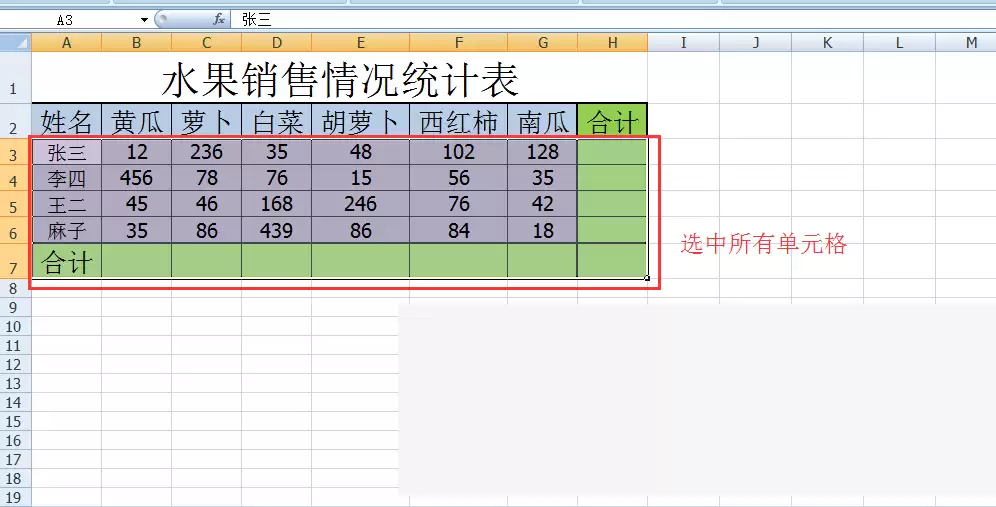Image resolution: width=996 pixels, height=507 pixels.
Task: Select row 7 header
Action: [x=15, y=260]
